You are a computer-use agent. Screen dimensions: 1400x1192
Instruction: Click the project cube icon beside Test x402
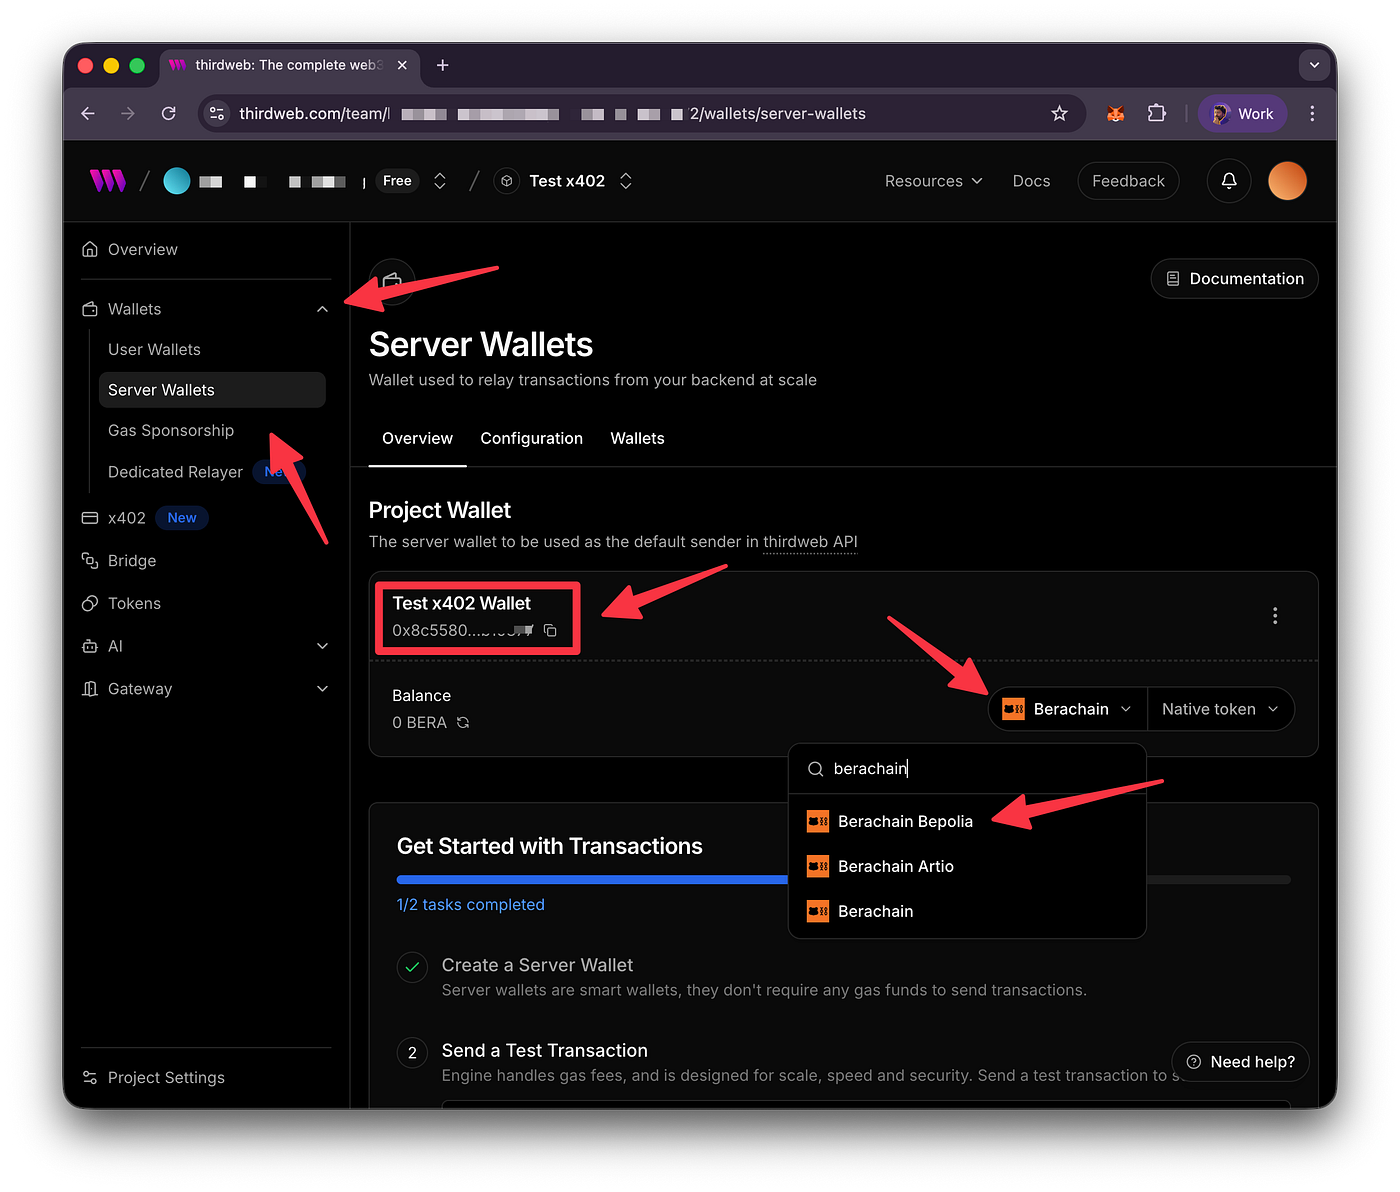(507, 181)
